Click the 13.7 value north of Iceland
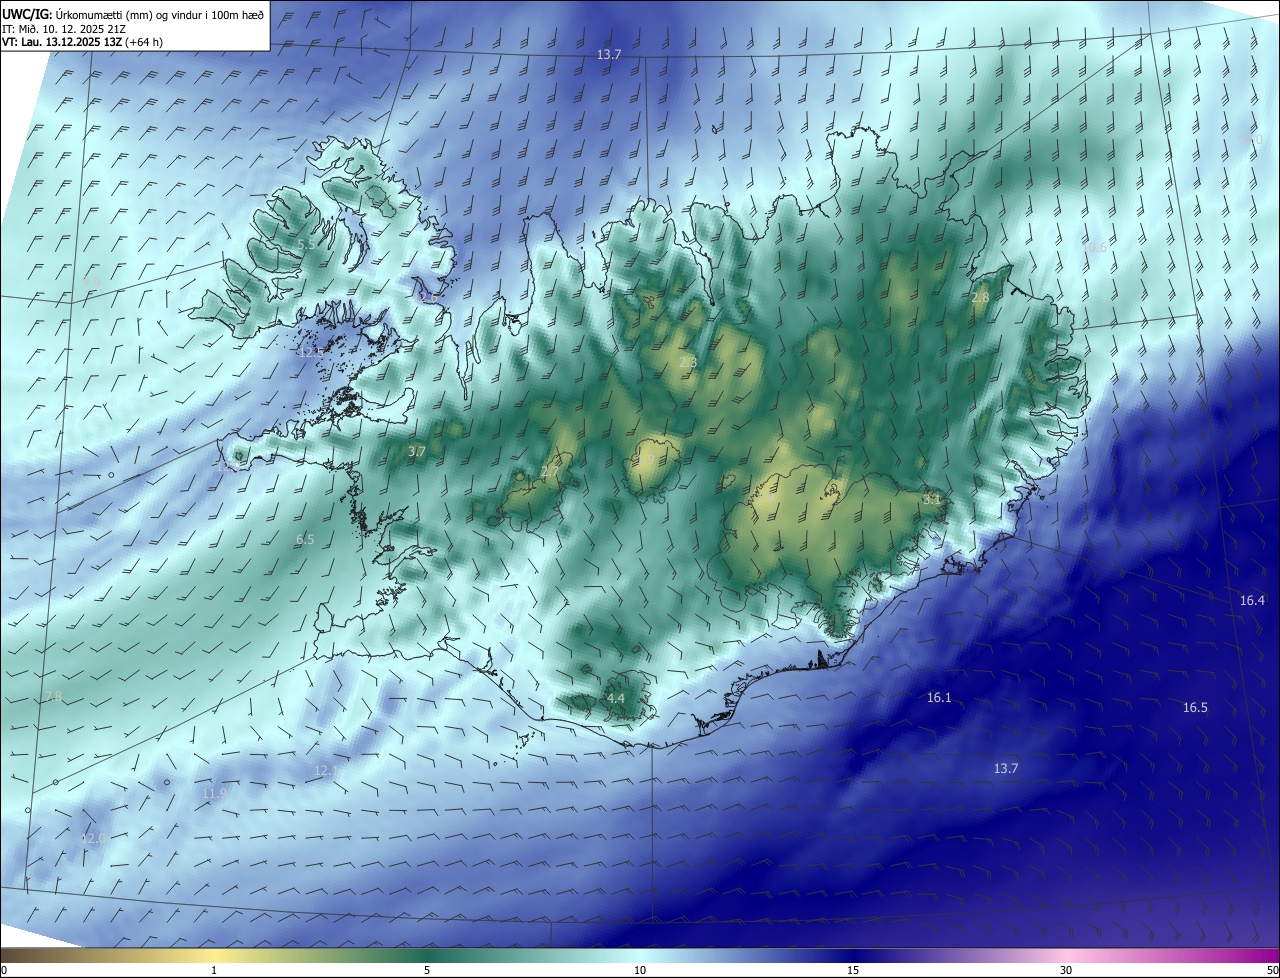Viewport: 1280px width, 978px height. [x=609, y=54]
